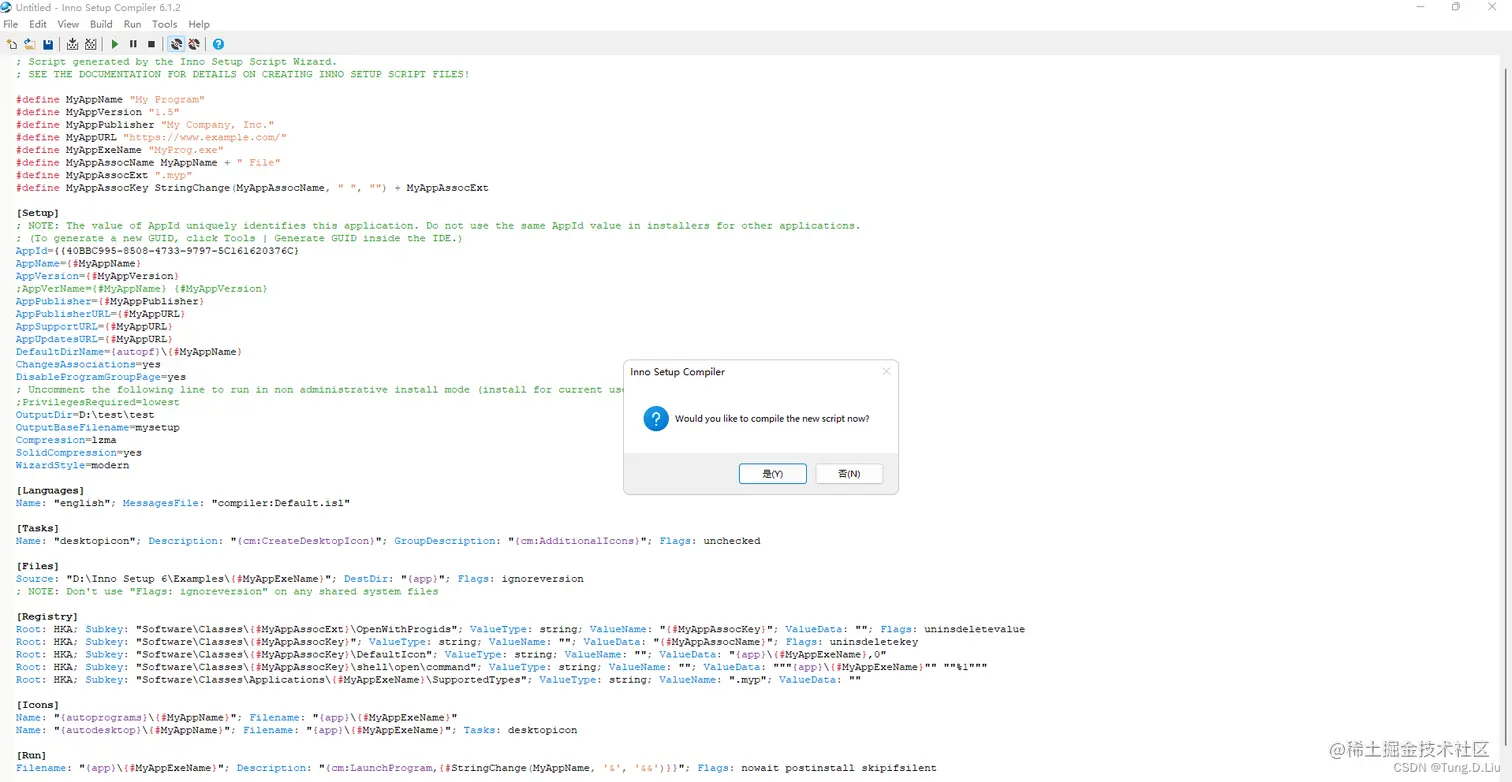Click dialog text "Would you like to compile"
The height and width of the screenshot is (782, 1512).
pyautogui.click(x=772, y=419)
